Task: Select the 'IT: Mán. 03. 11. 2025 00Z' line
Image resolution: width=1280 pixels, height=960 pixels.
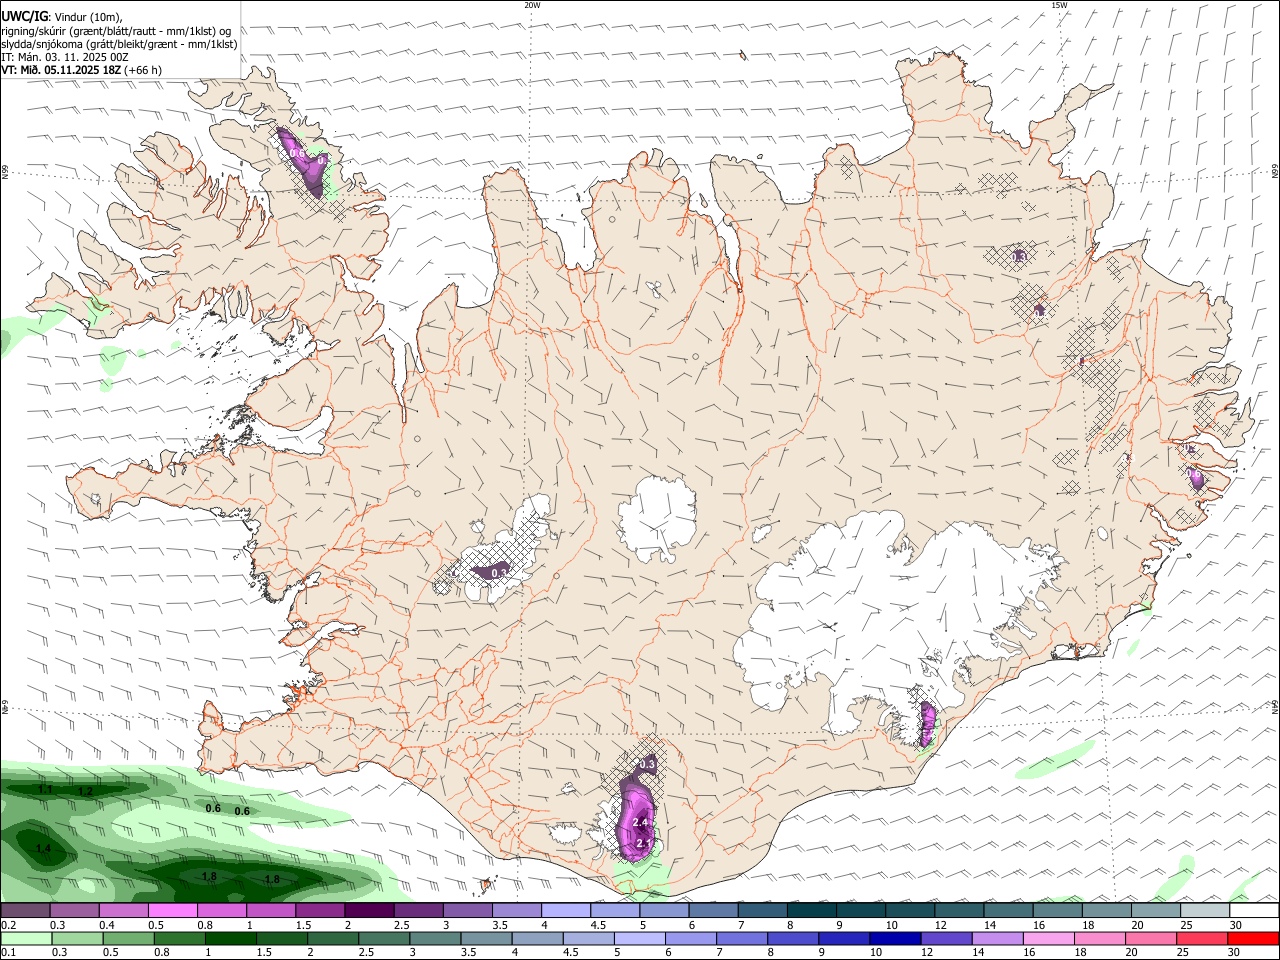Action: coord(65,57)
